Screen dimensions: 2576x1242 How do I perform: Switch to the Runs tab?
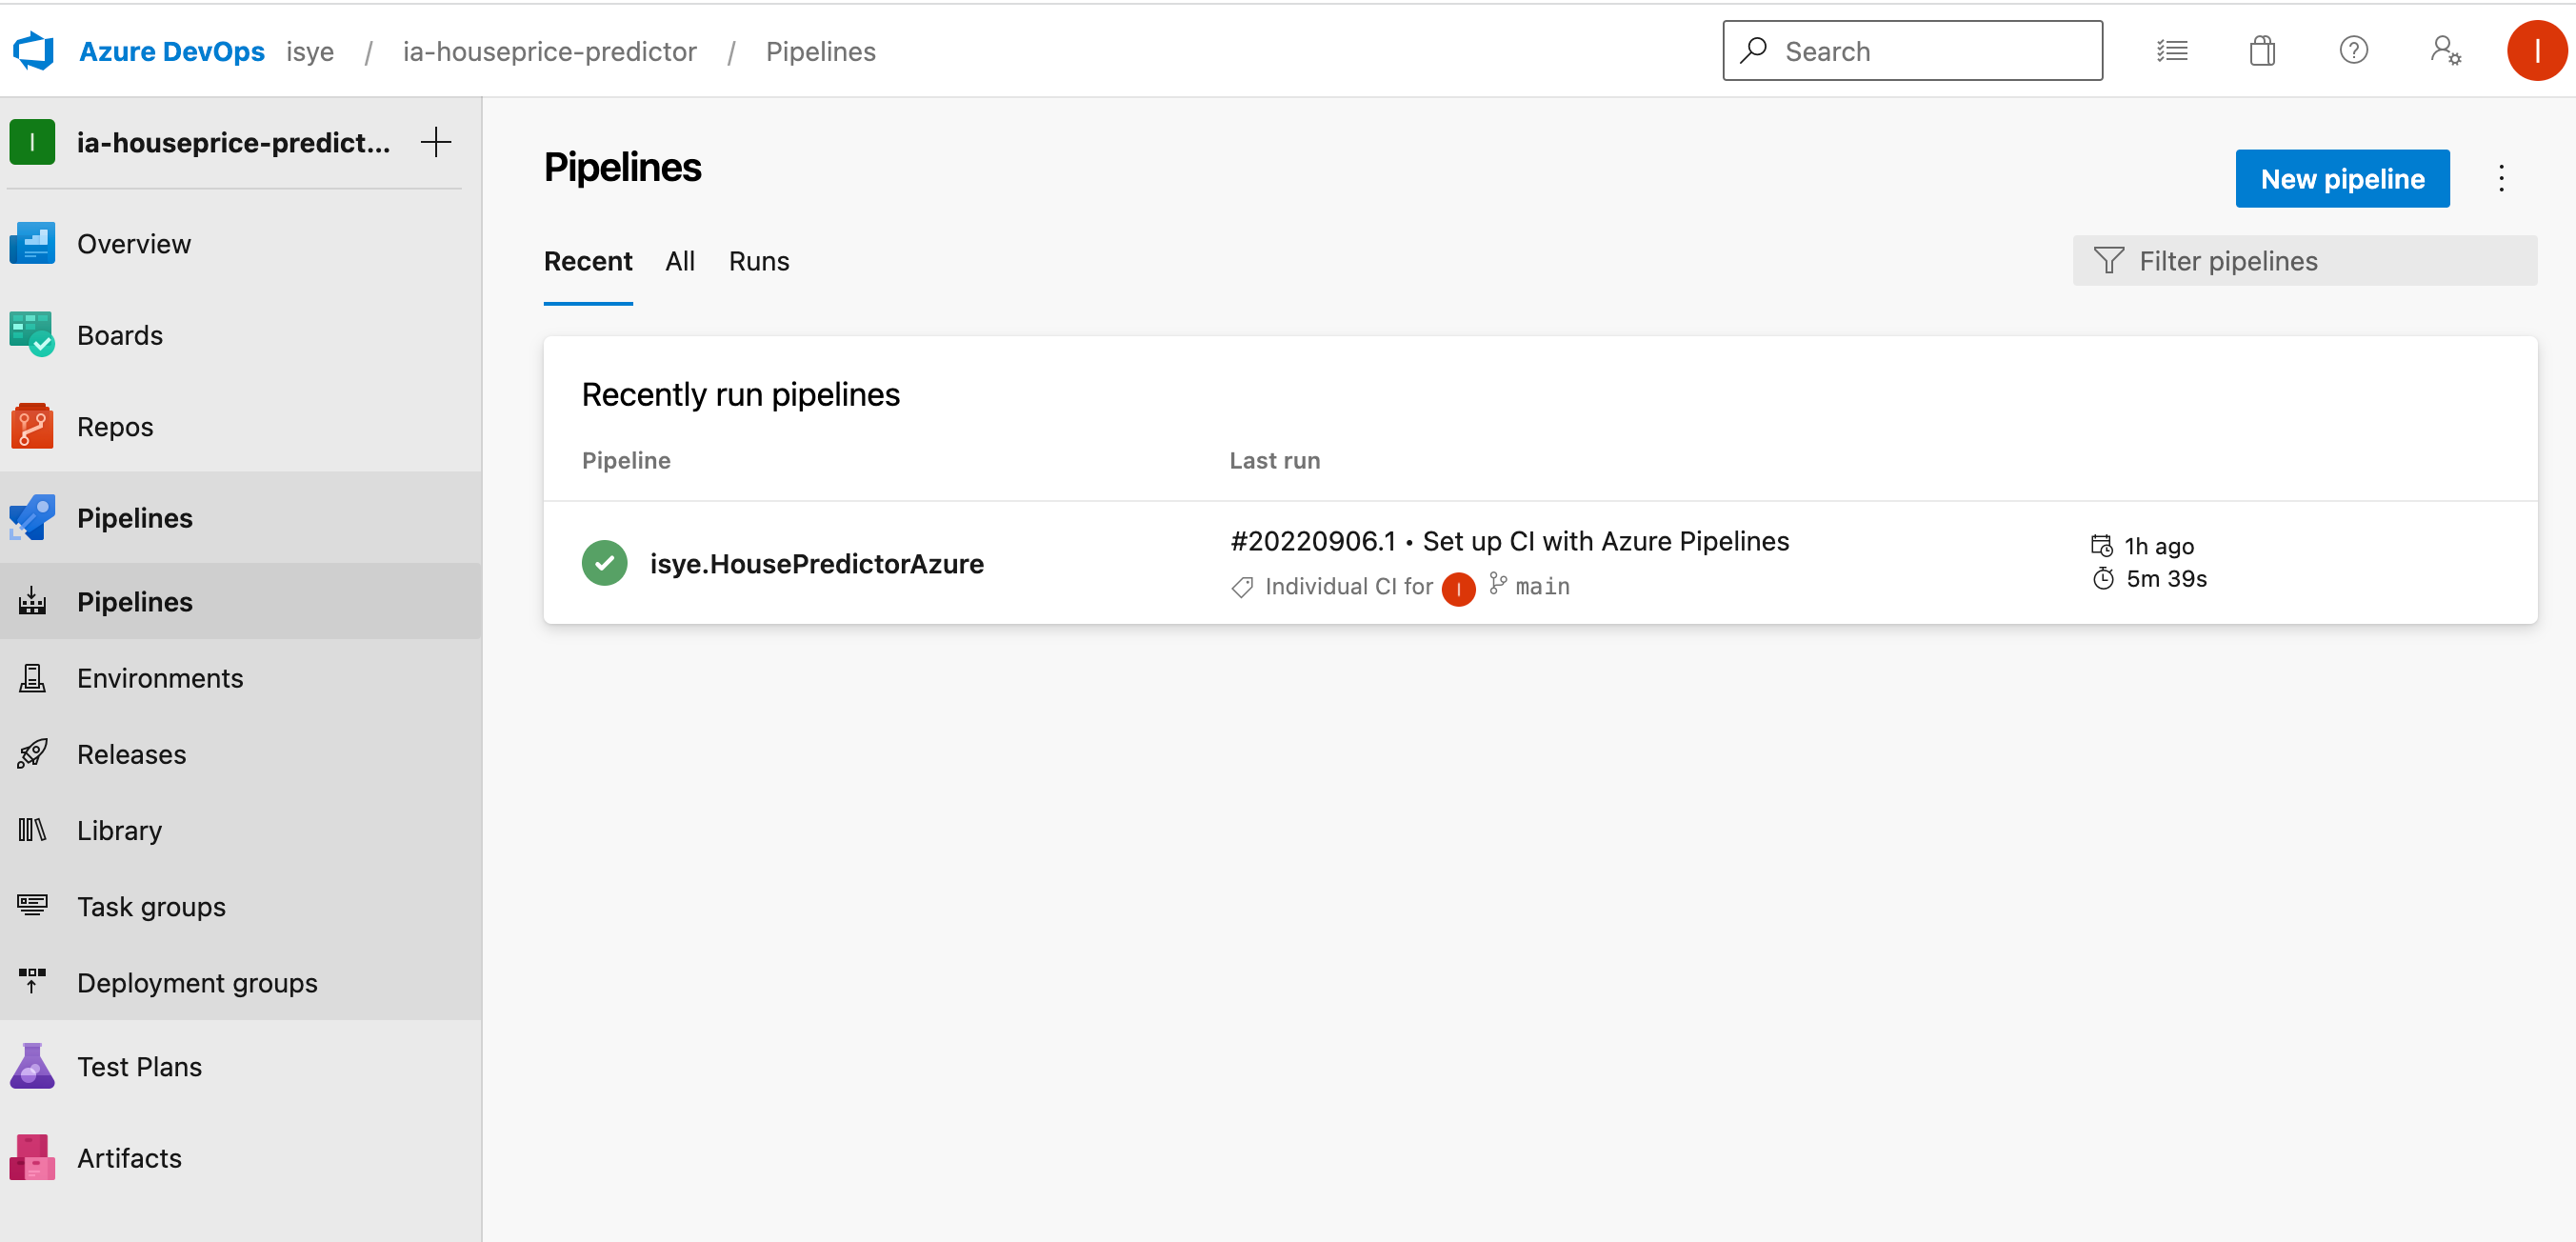758,261
